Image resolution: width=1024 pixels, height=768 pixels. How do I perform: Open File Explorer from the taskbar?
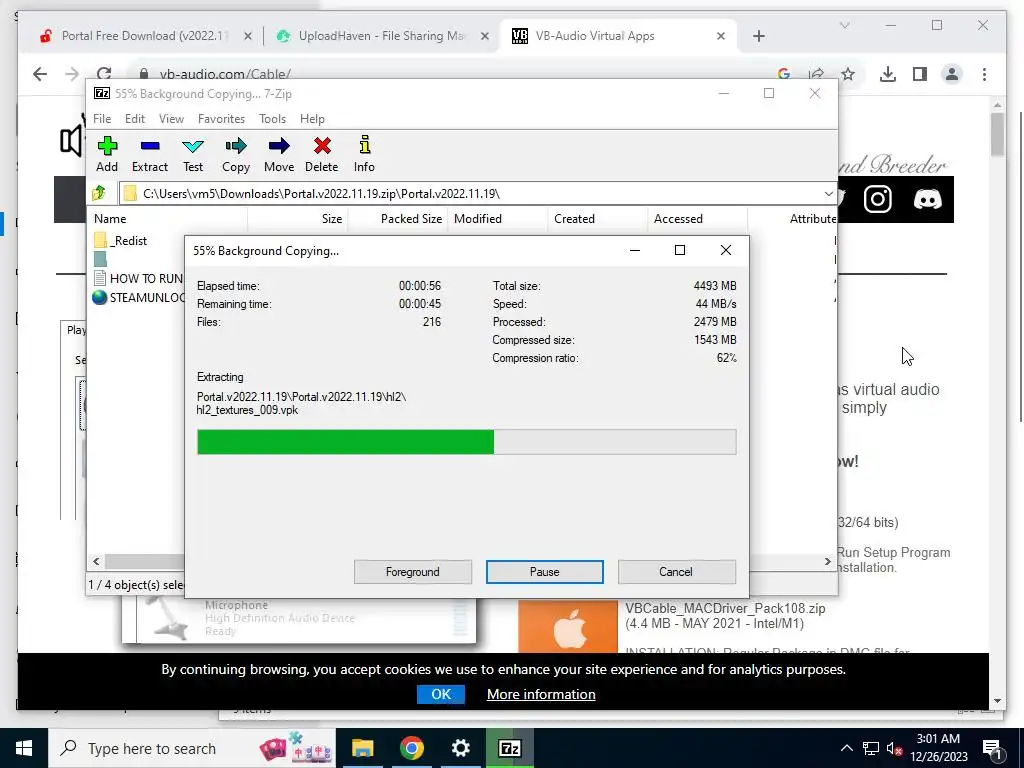[362, 748]
